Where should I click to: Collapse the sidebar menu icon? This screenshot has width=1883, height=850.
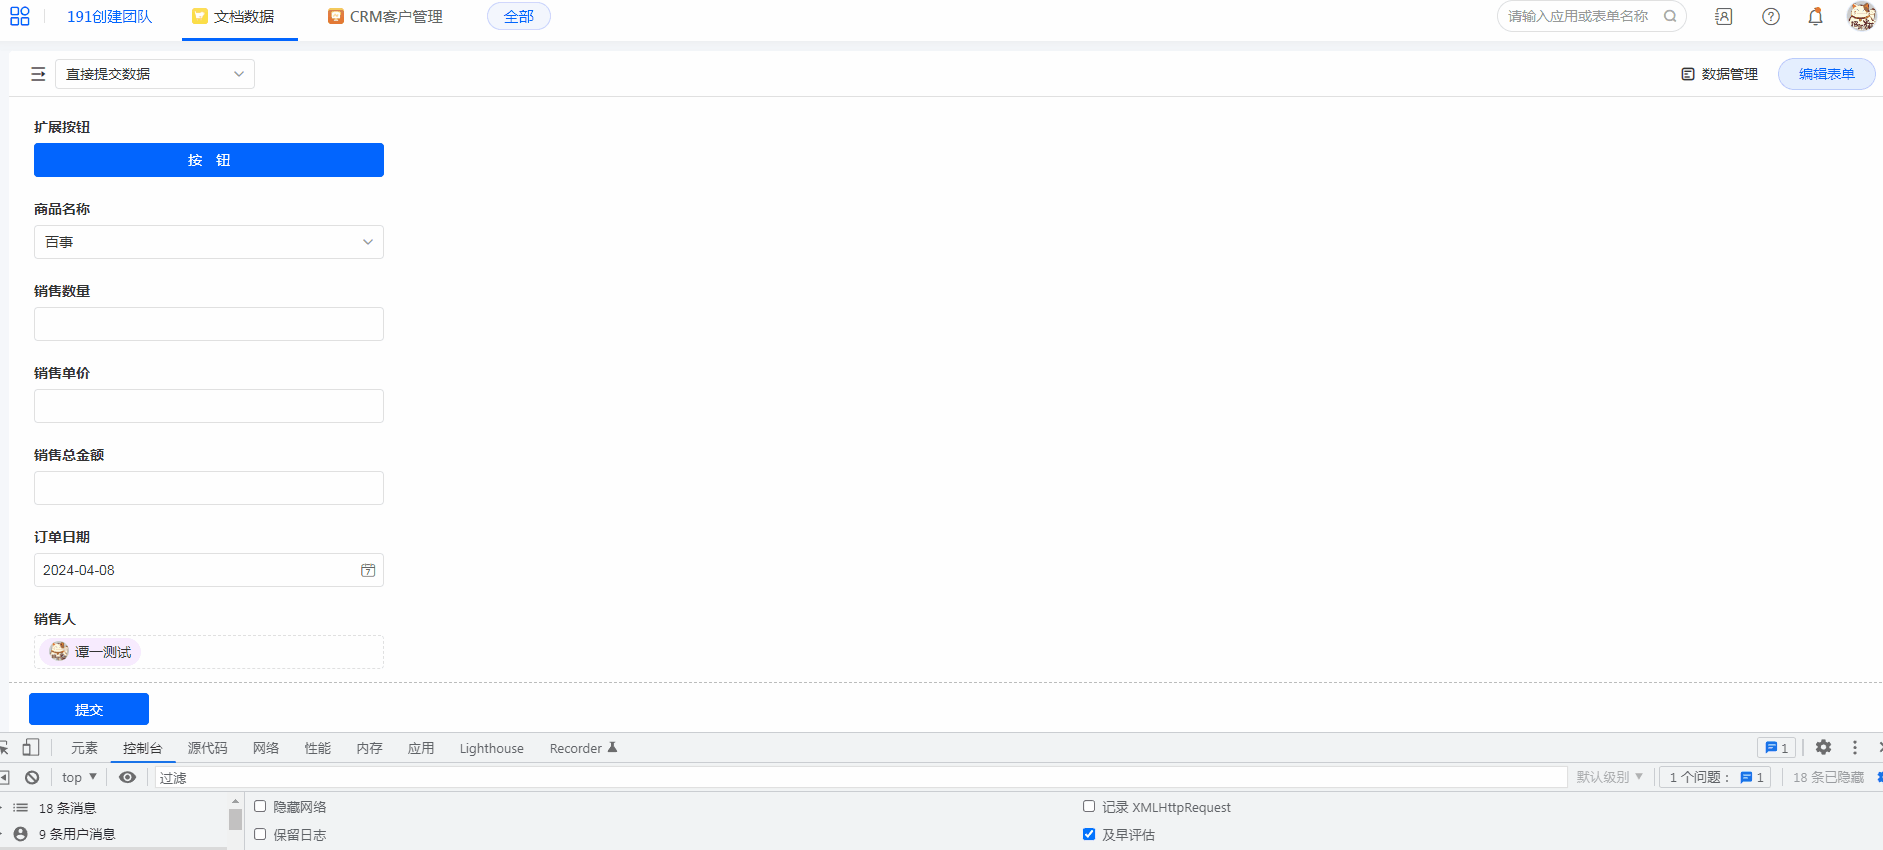coord(38,74)
